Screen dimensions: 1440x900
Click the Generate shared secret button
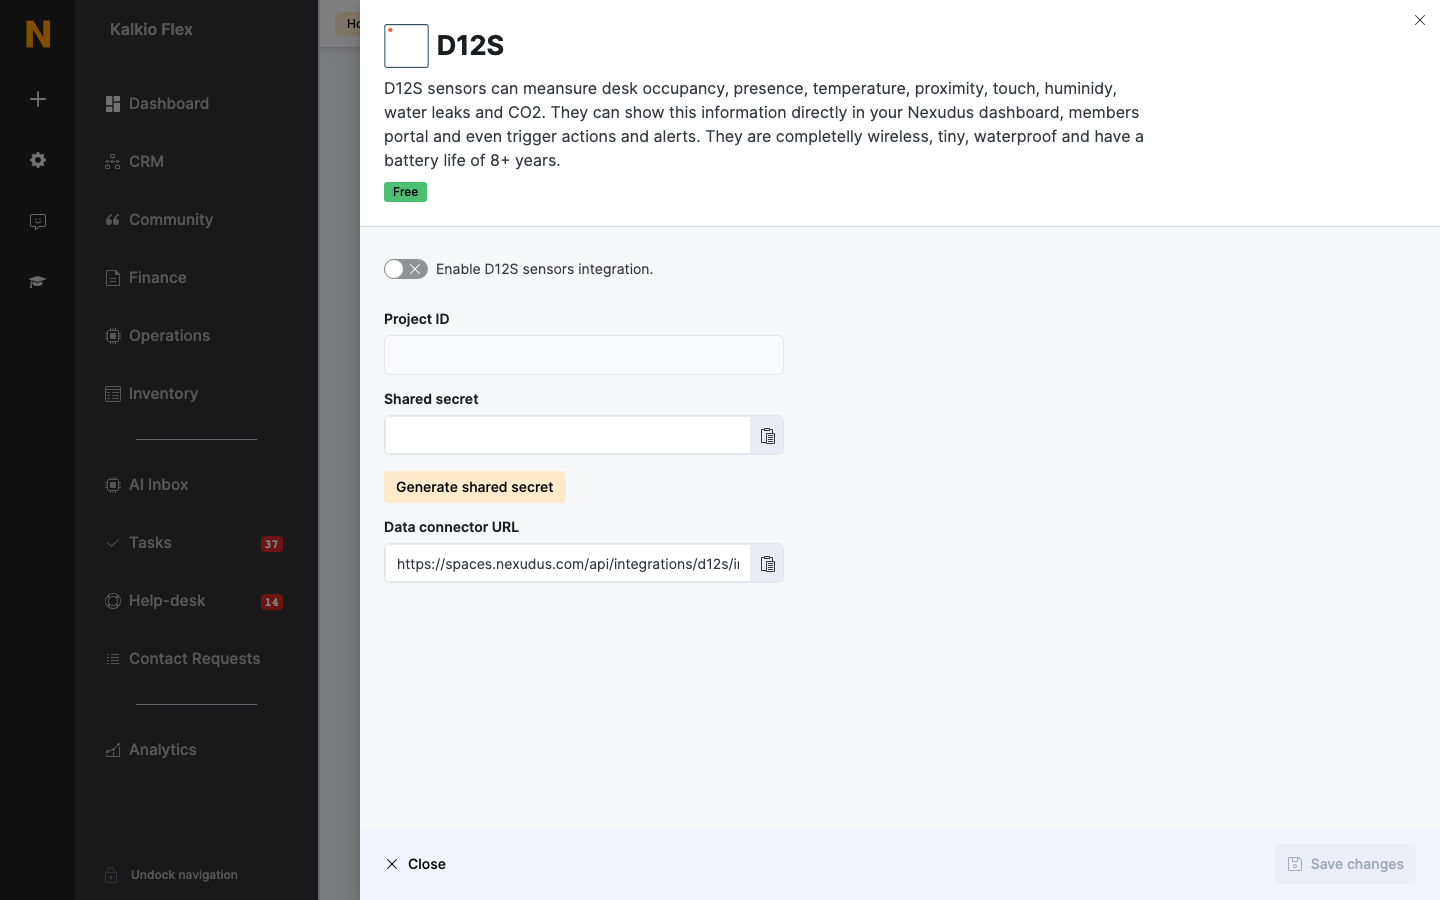pos(475,487)
